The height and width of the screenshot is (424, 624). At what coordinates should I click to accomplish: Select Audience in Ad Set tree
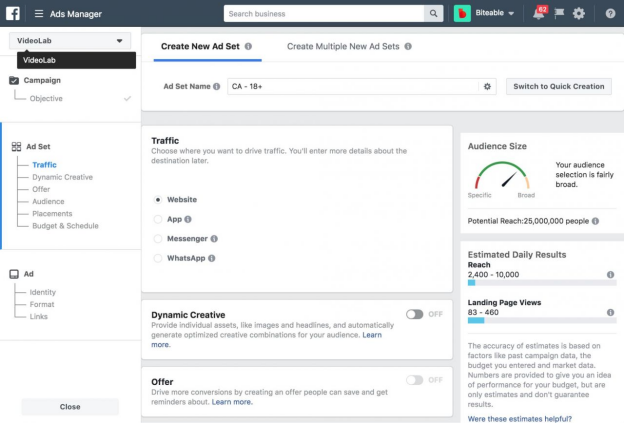tap(48, 201)
